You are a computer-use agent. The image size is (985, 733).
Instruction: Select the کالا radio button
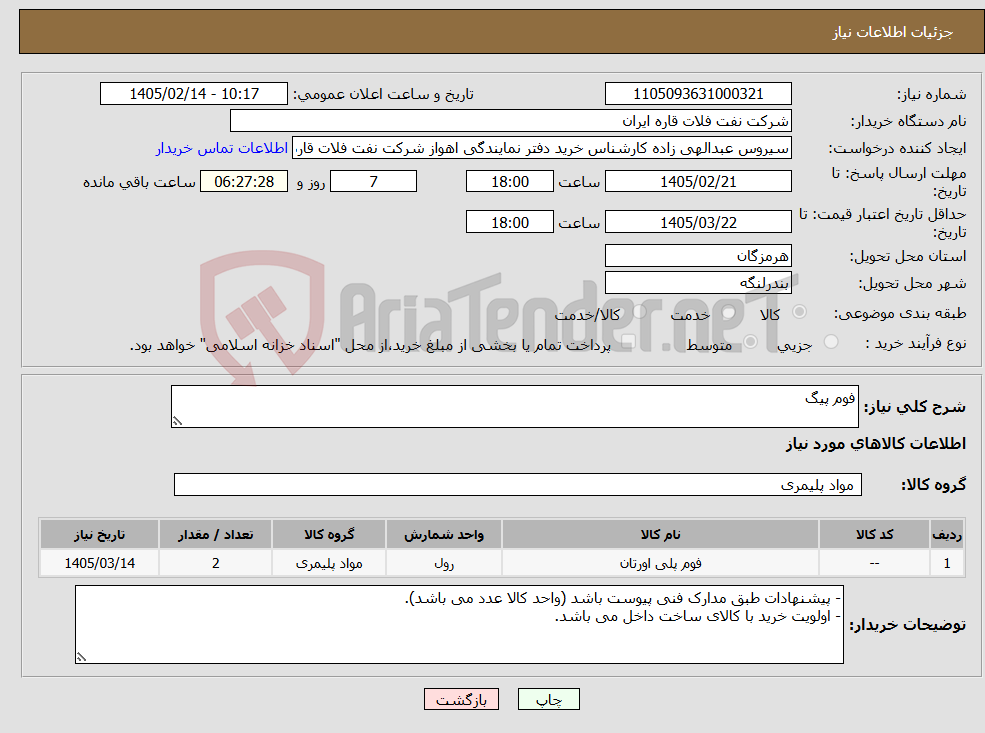click(800, 312)
